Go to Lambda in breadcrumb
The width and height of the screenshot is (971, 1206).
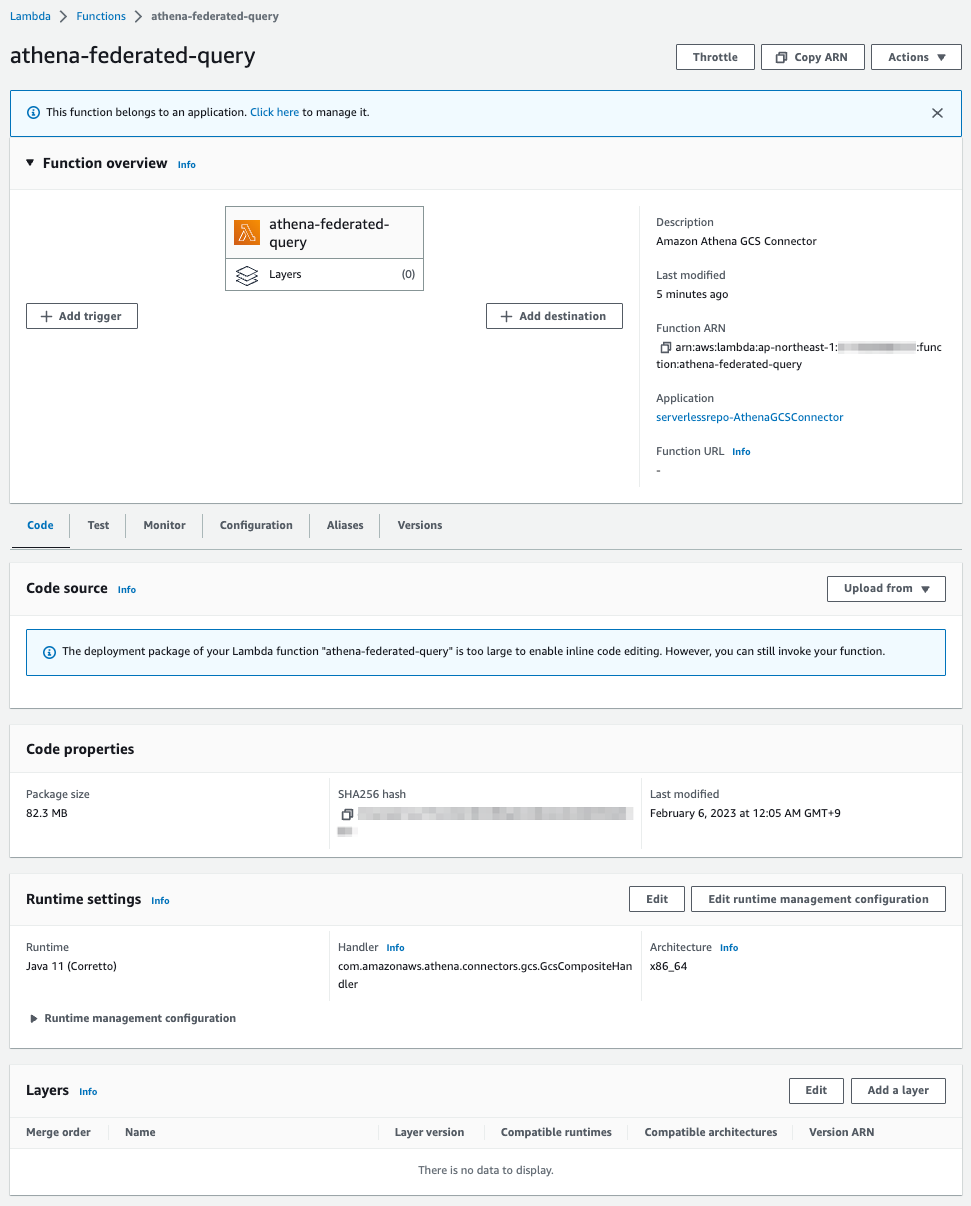30,16
